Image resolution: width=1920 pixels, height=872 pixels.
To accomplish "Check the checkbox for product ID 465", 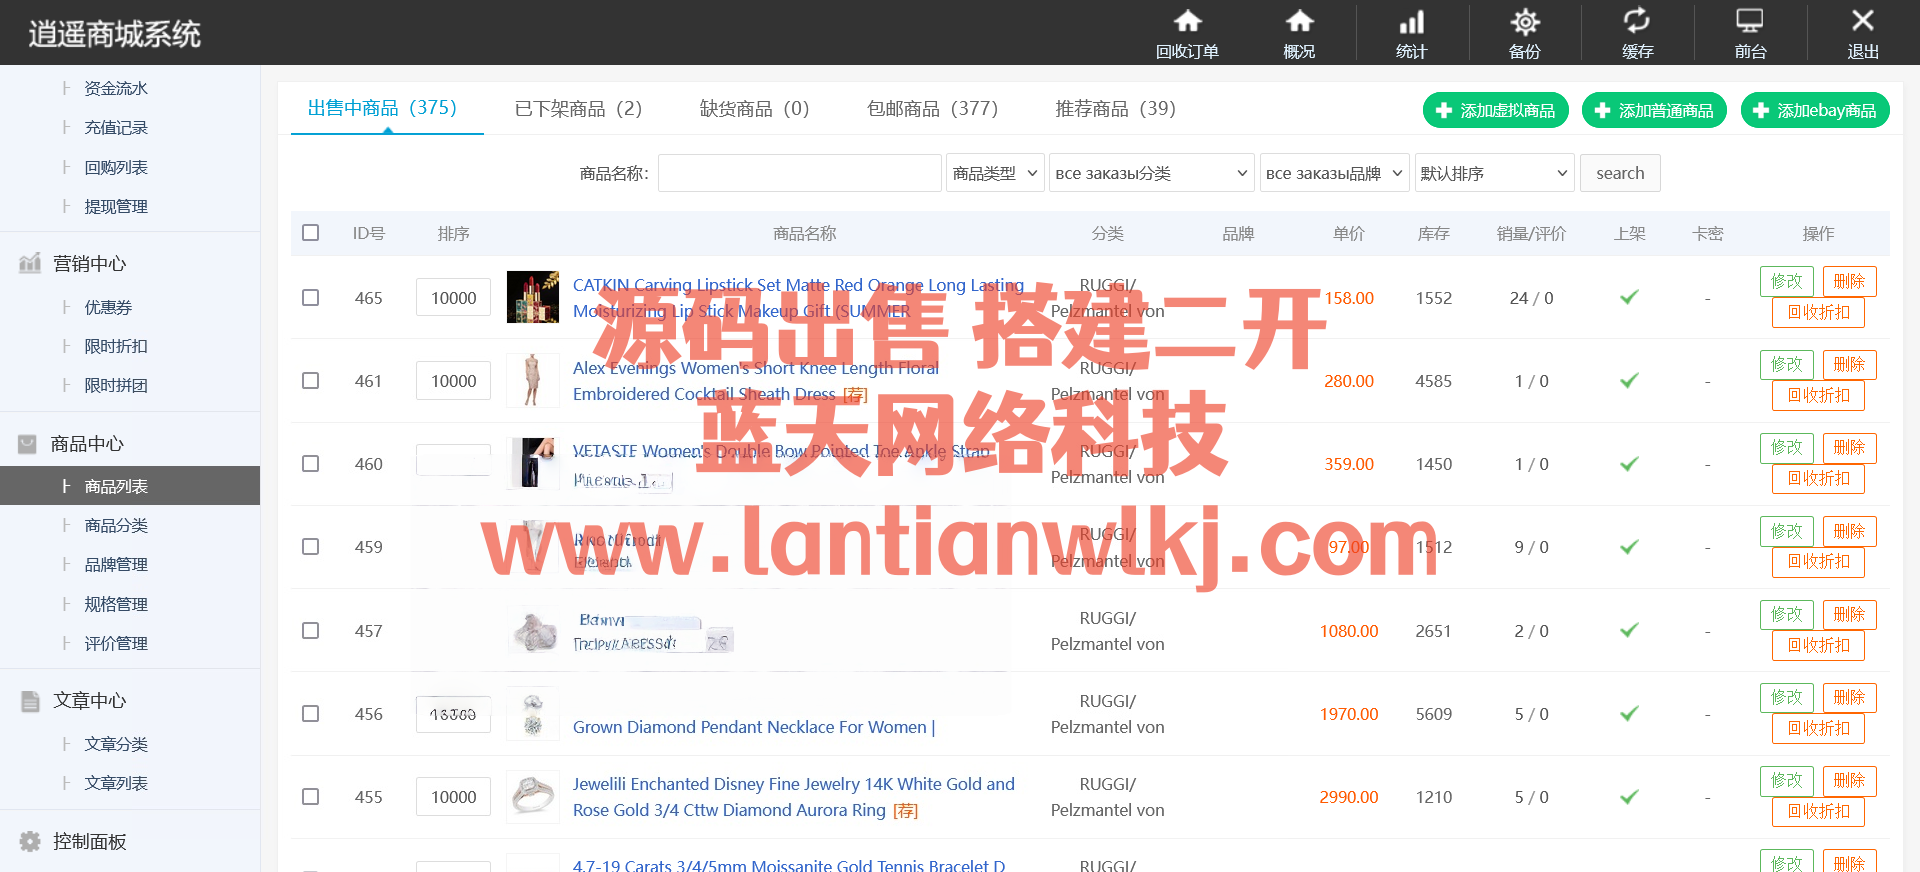I will [311, 298].
